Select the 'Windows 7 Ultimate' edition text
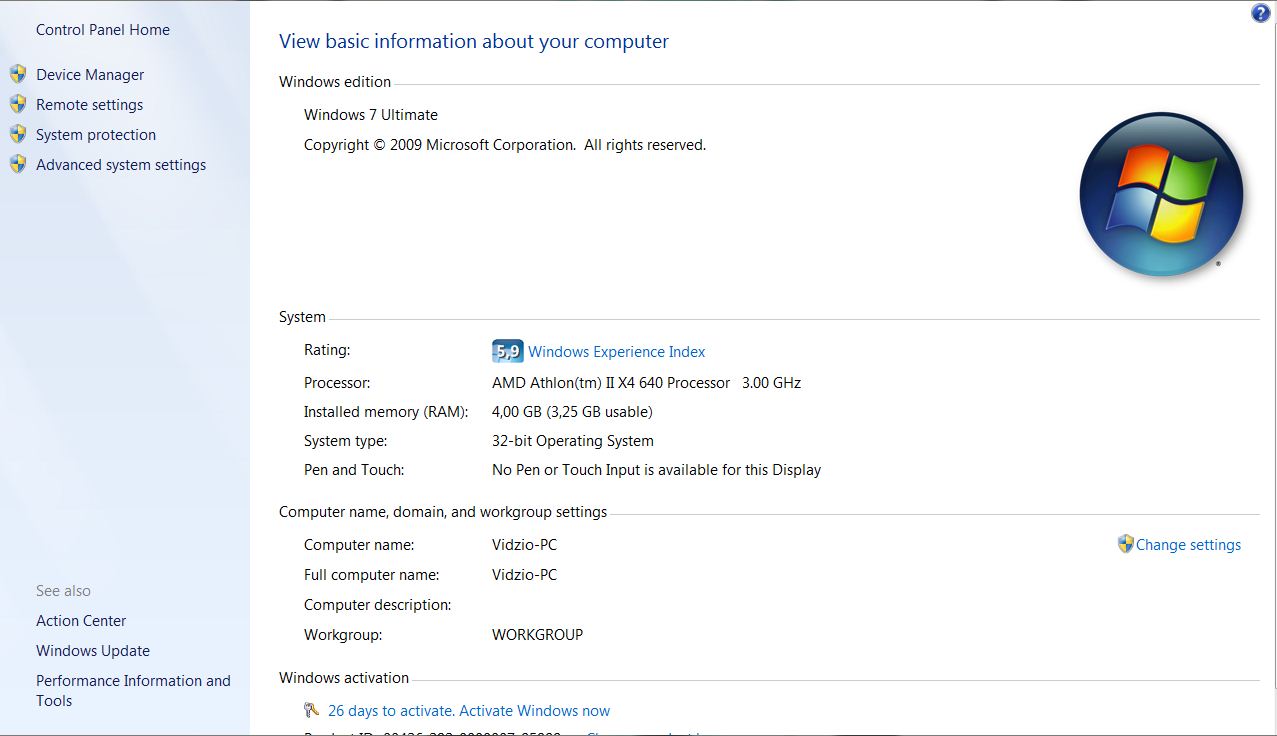The width and height of the screenshot is (1277, 736). 371,115
